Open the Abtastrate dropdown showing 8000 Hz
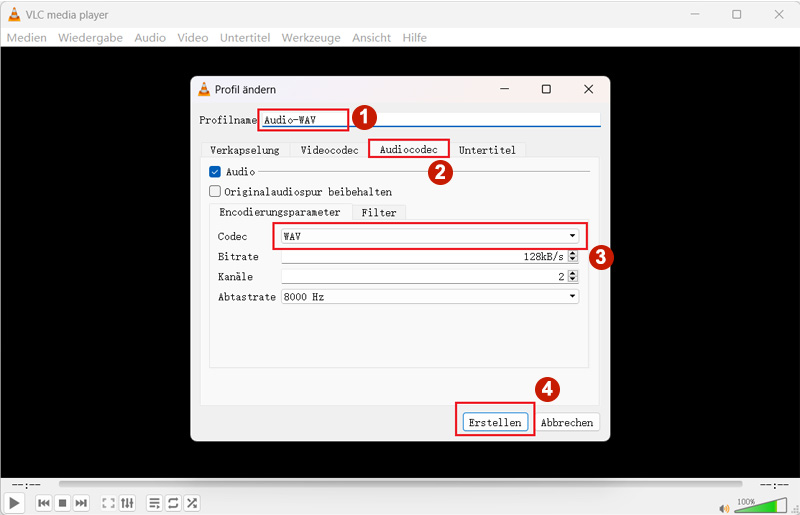The image size is (800, 515). coord(430,297)
